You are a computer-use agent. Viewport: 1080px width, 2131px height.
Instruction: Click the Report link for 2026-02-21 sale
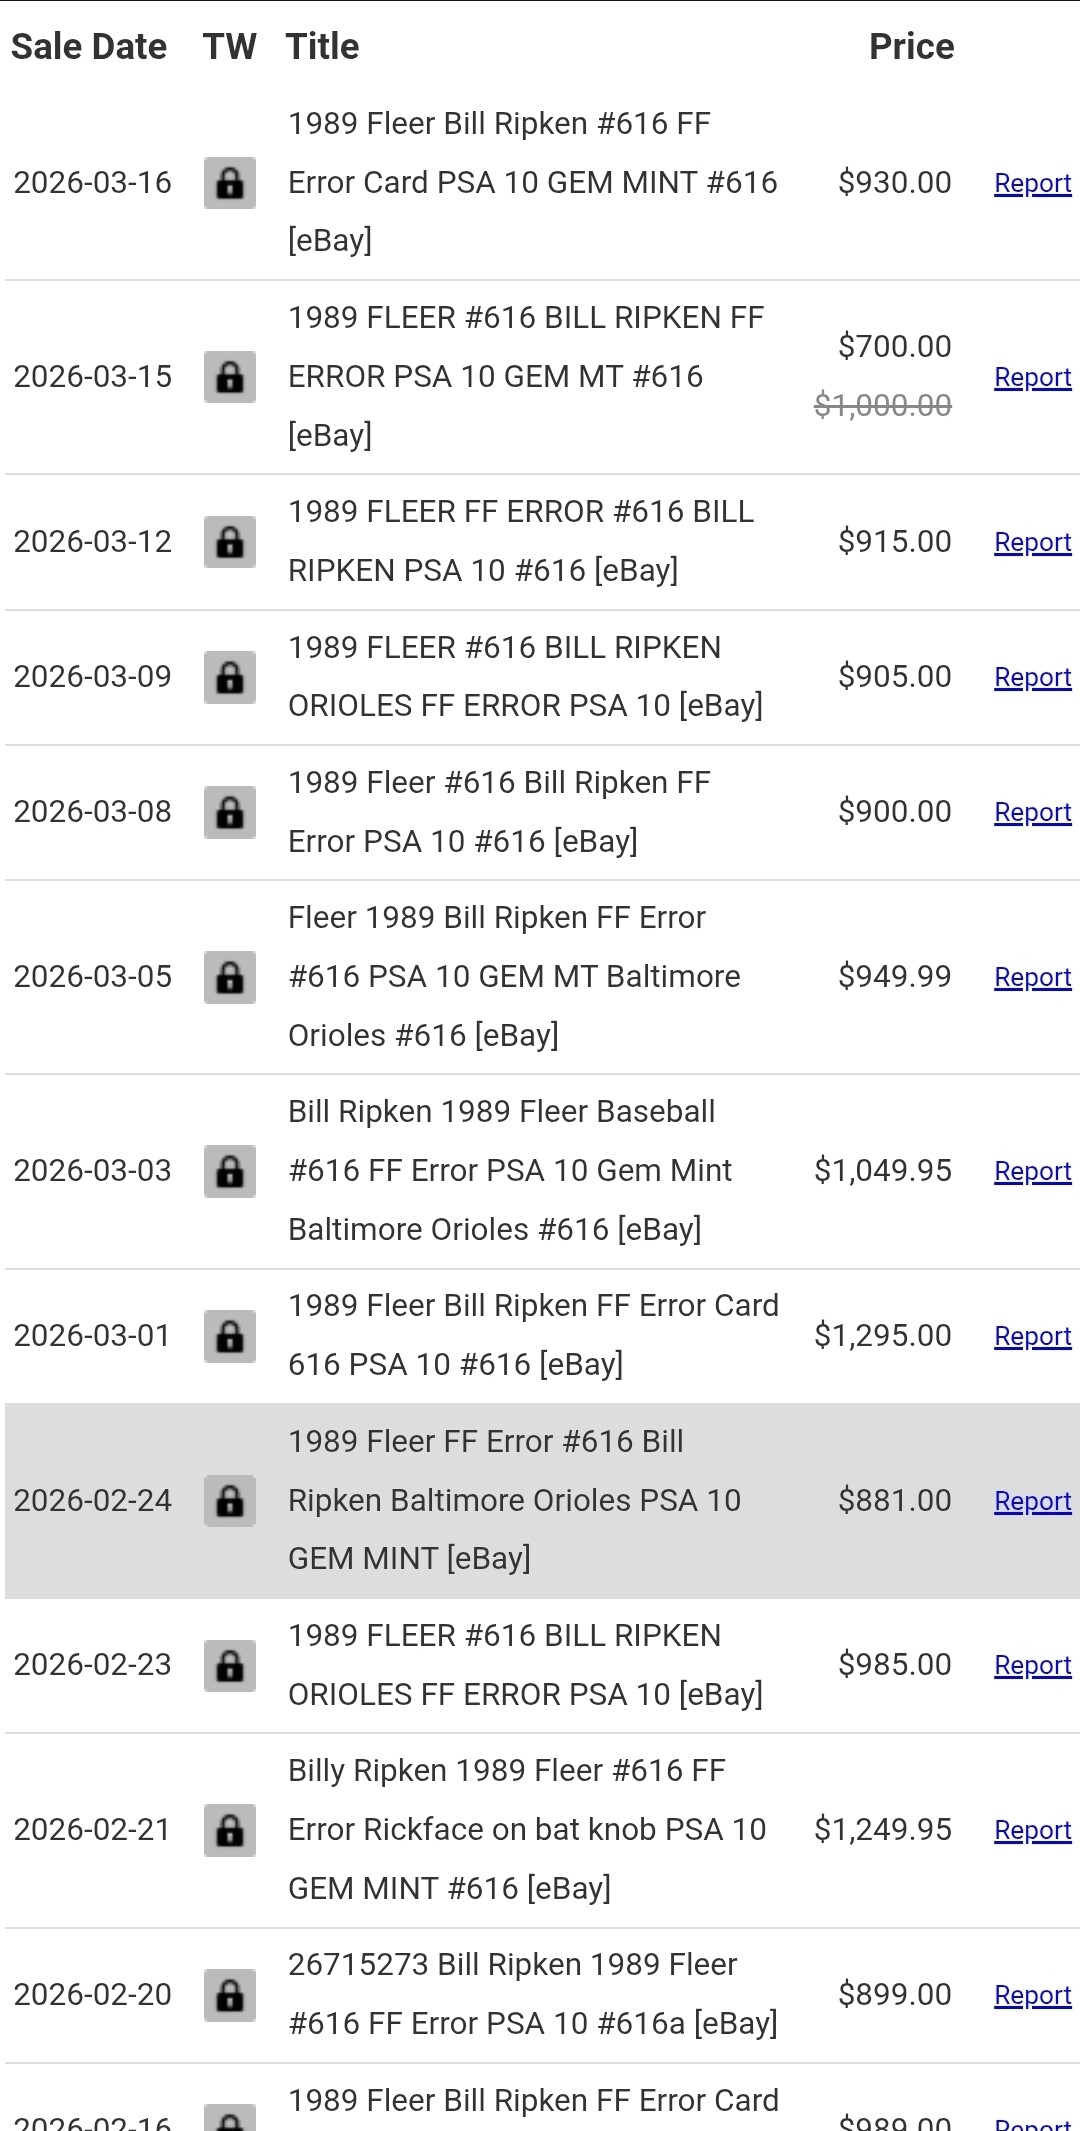click(x=1033, y=1830)
